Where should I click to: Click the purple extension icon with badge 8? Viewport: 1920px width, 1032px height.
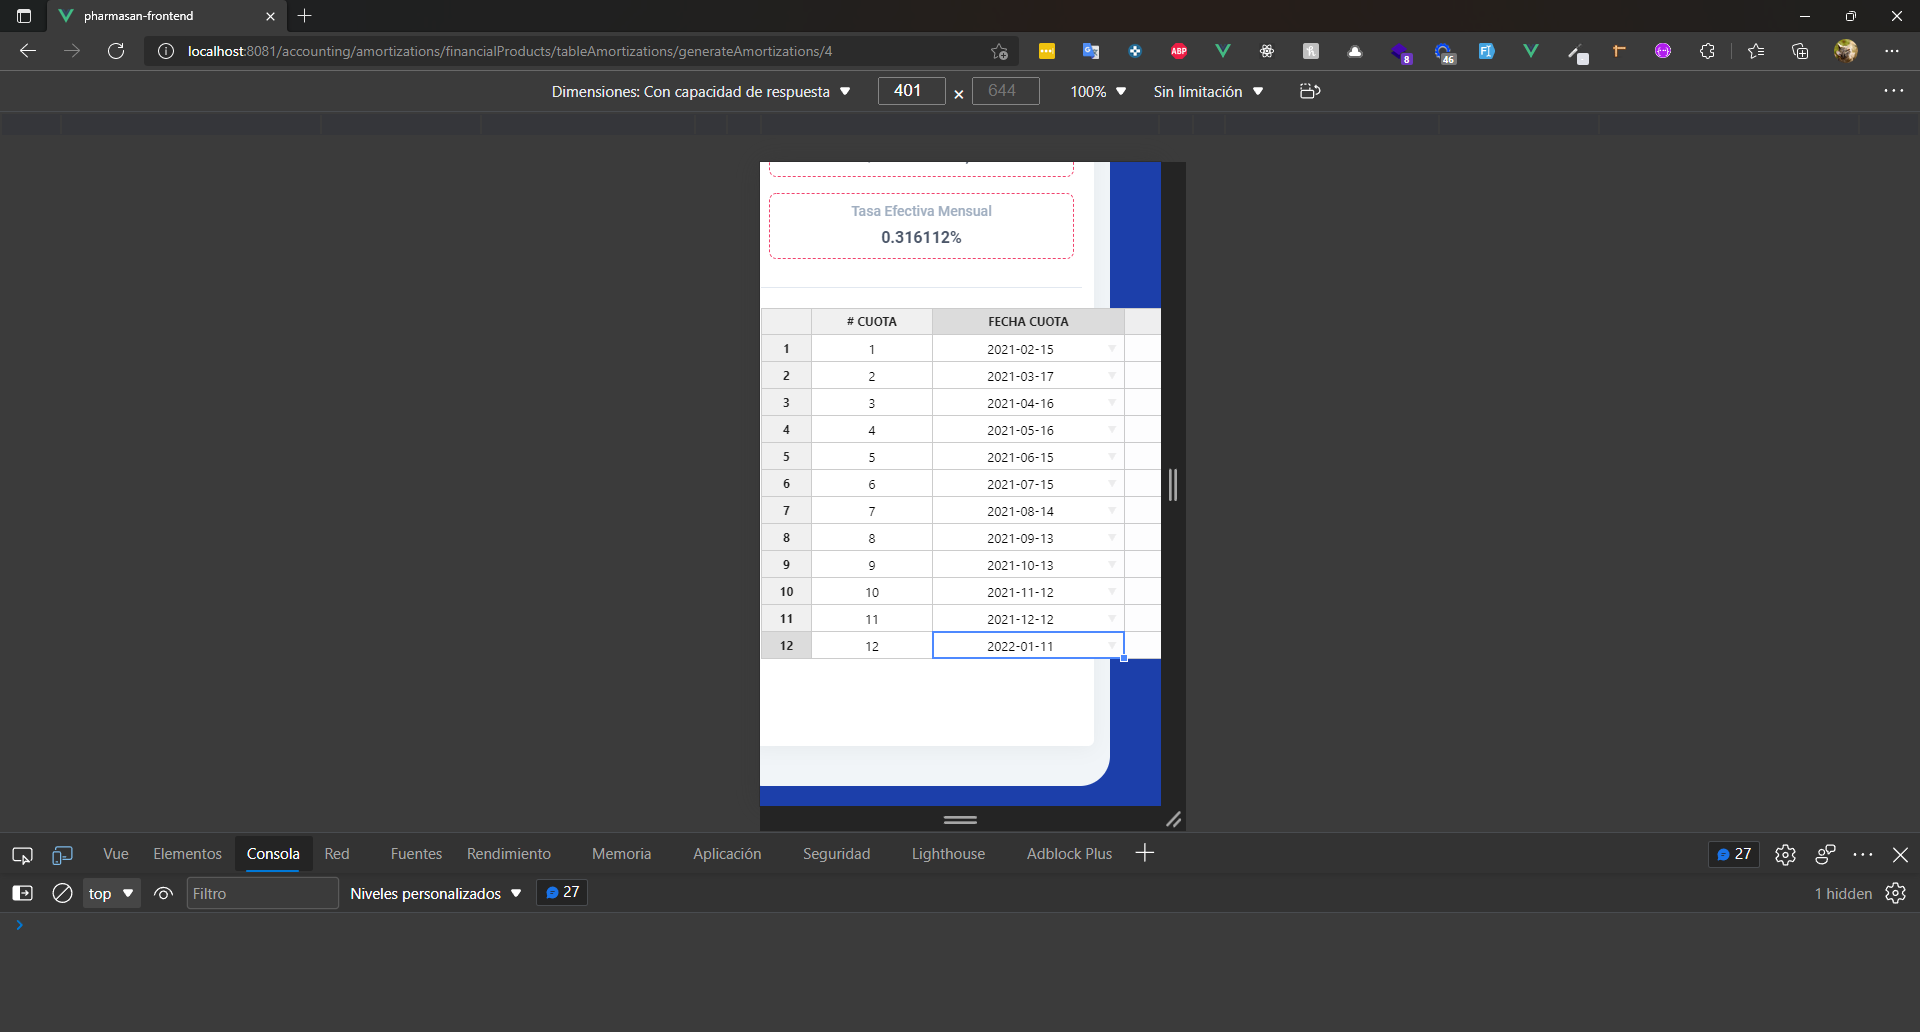[1400, 52]
